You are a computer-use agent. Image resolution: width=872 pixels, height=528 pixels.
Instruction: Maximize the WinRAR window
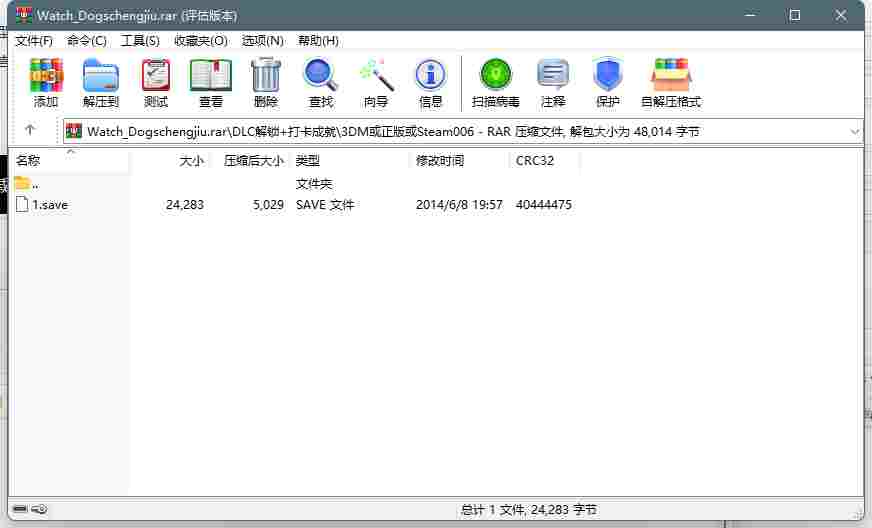coord(795,15)
